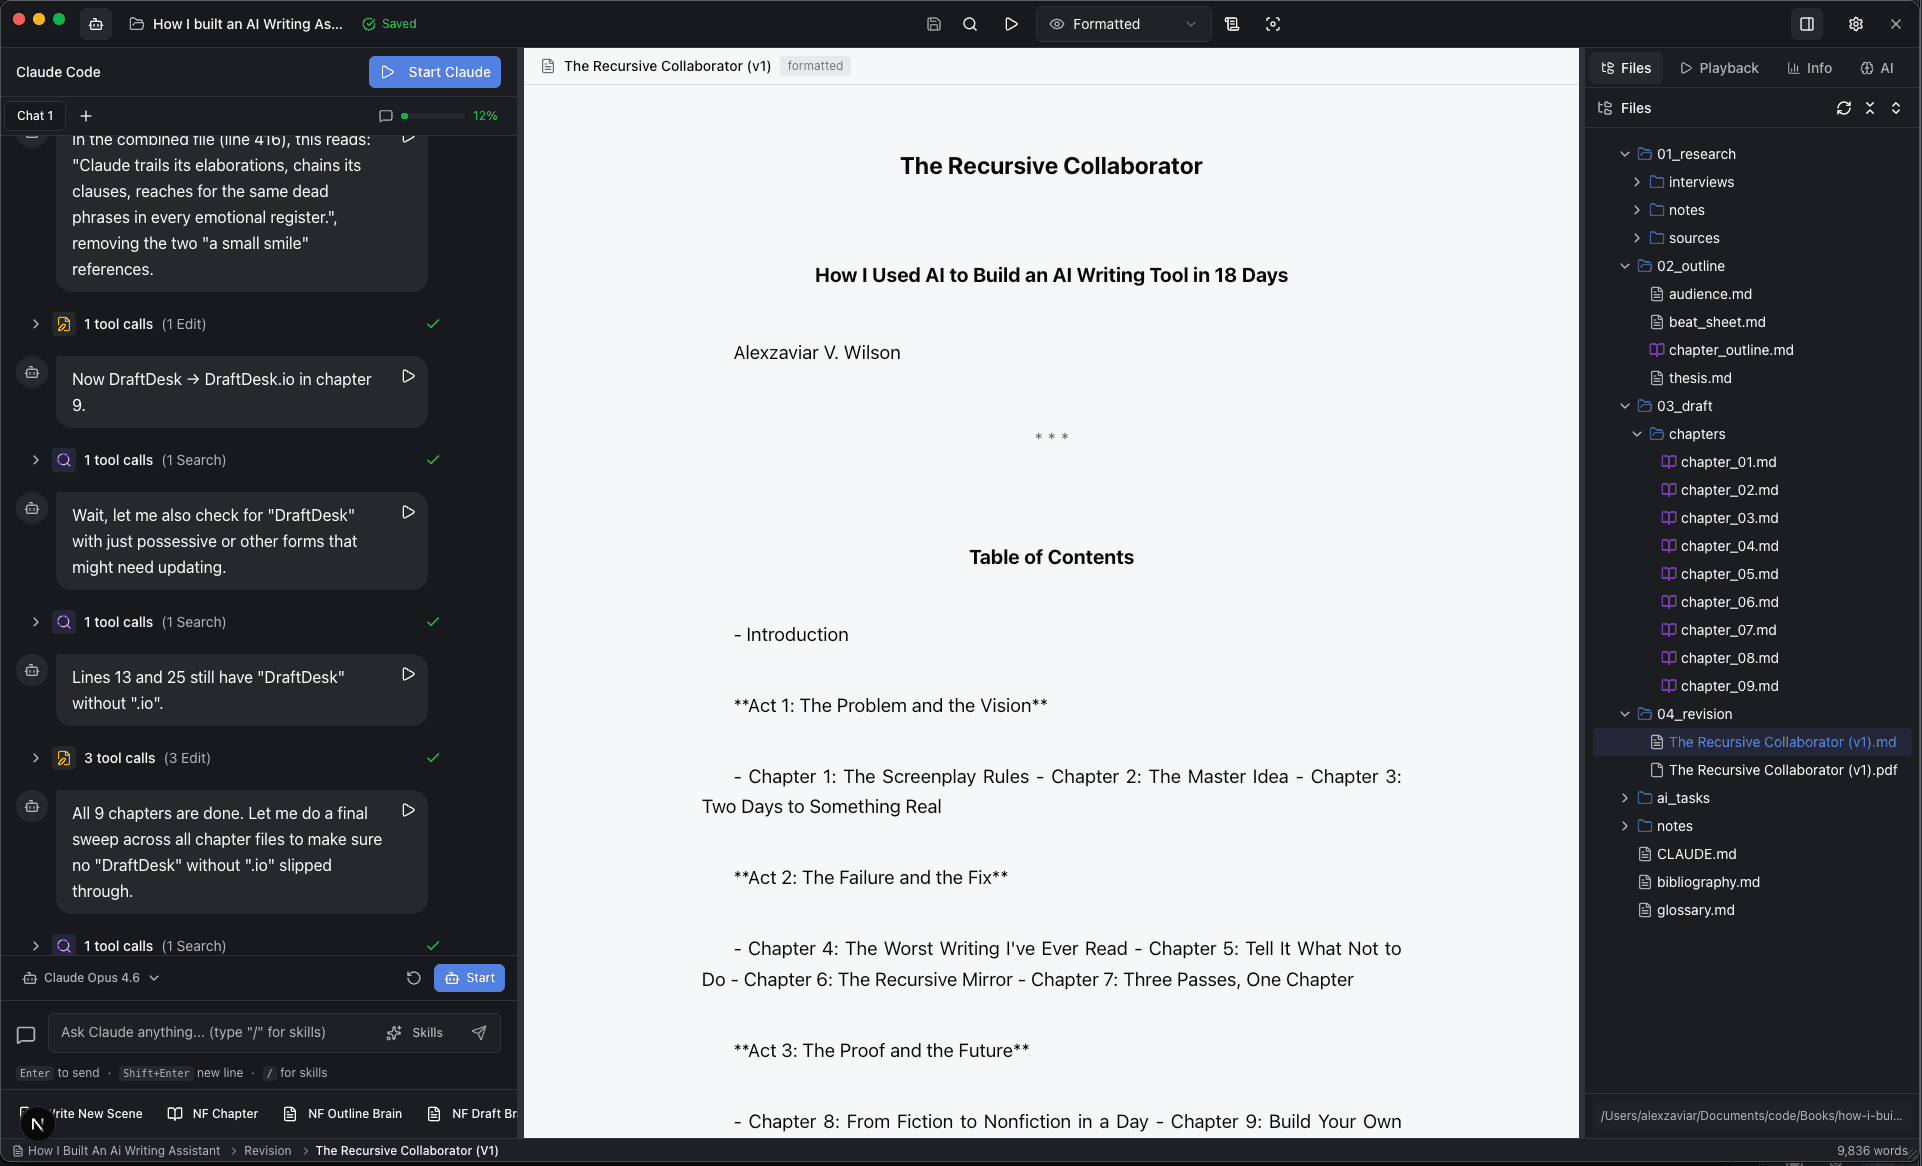
Task: Open the Formatted view dropdown
Action: click(1122, 23)
